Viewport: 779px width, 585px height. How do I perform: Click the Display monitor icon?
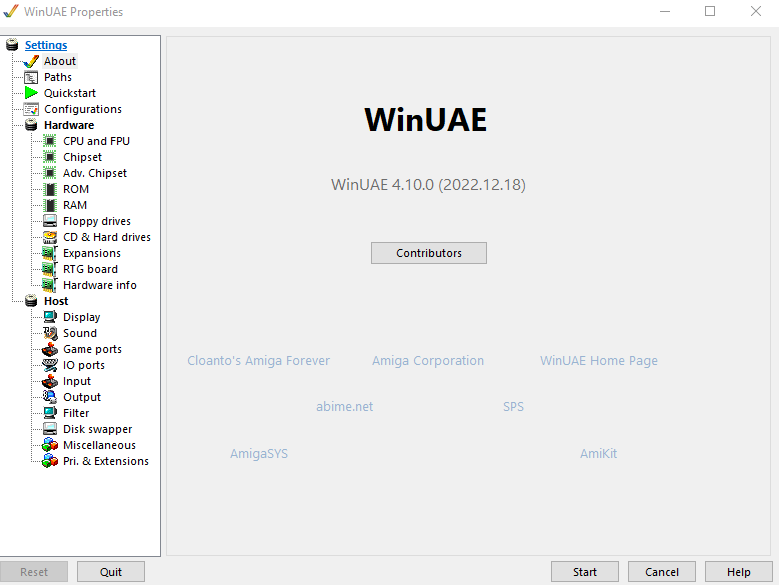[x=50, y=317]
